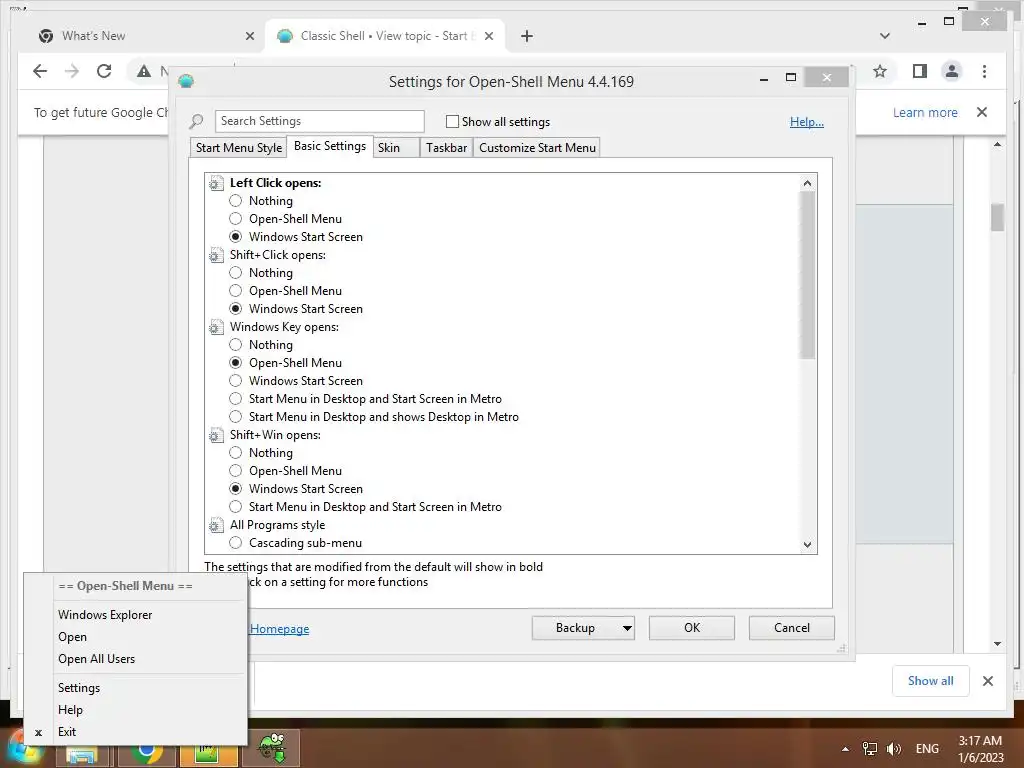Click the Open-Shell shell icon in settings title bar

(186, 82)
